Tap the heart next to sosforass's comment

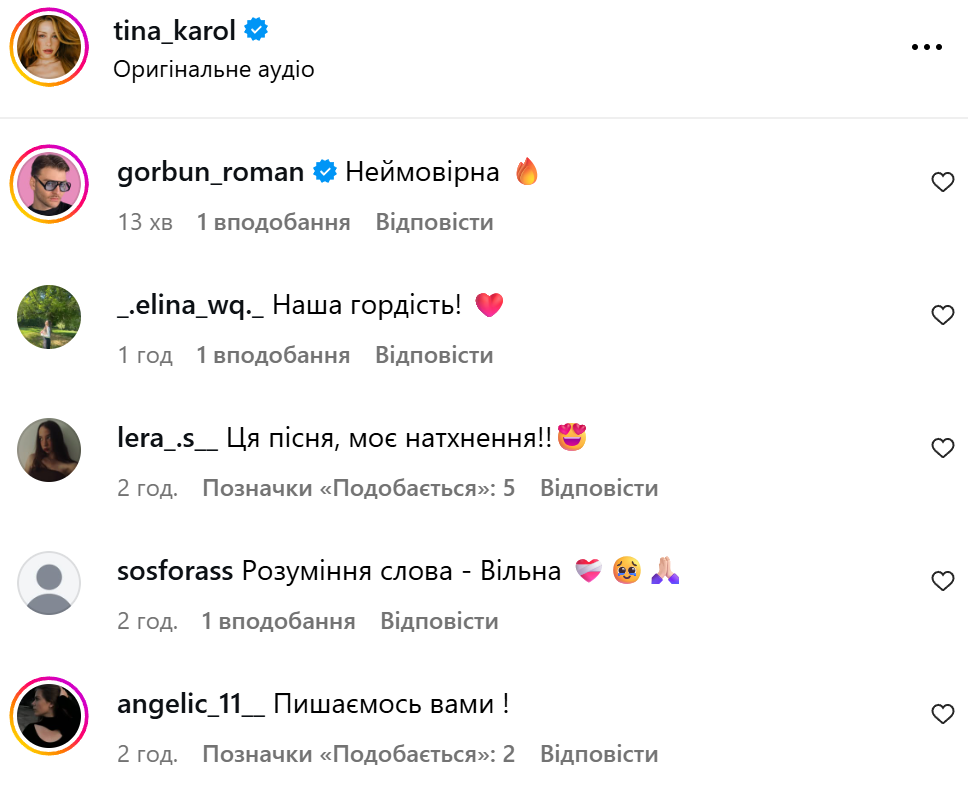[942, 581]
